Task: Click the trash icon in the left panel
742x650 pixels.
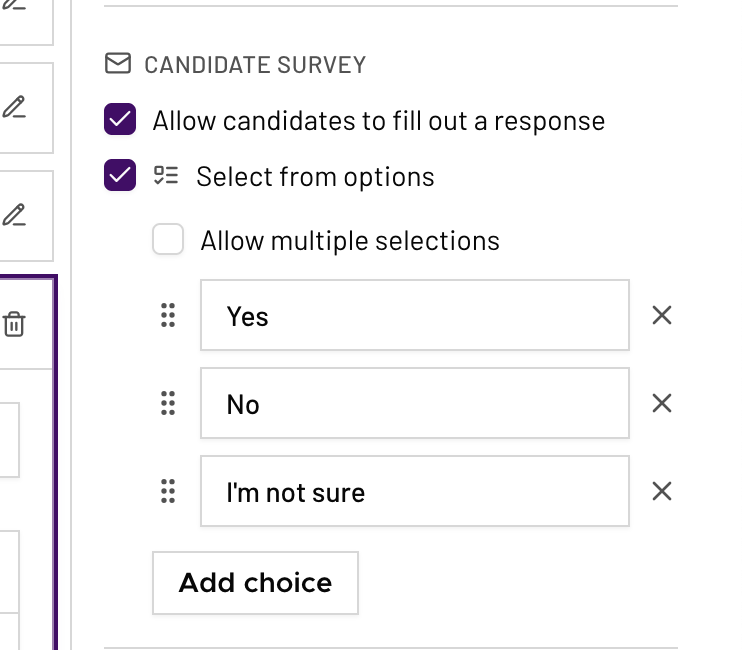Action: coord(14,324)
